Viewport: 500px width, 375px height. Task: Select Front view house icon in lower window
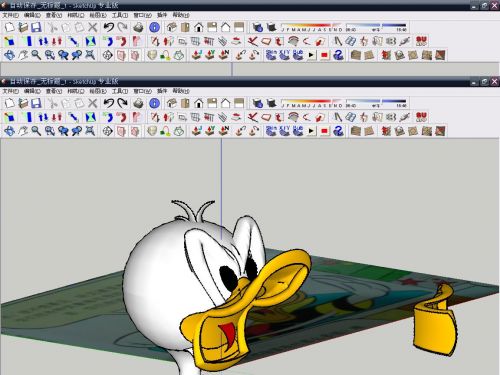199,103
